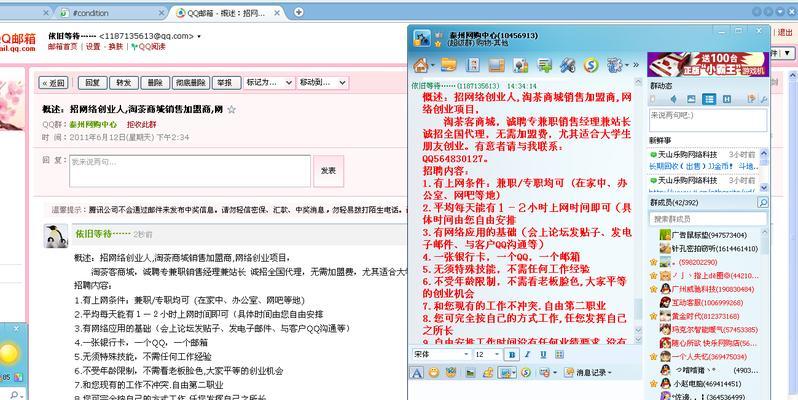This screenshot has height=400, width=798.
Task: Search group members magnifier icon
Action: pos(762,203)
